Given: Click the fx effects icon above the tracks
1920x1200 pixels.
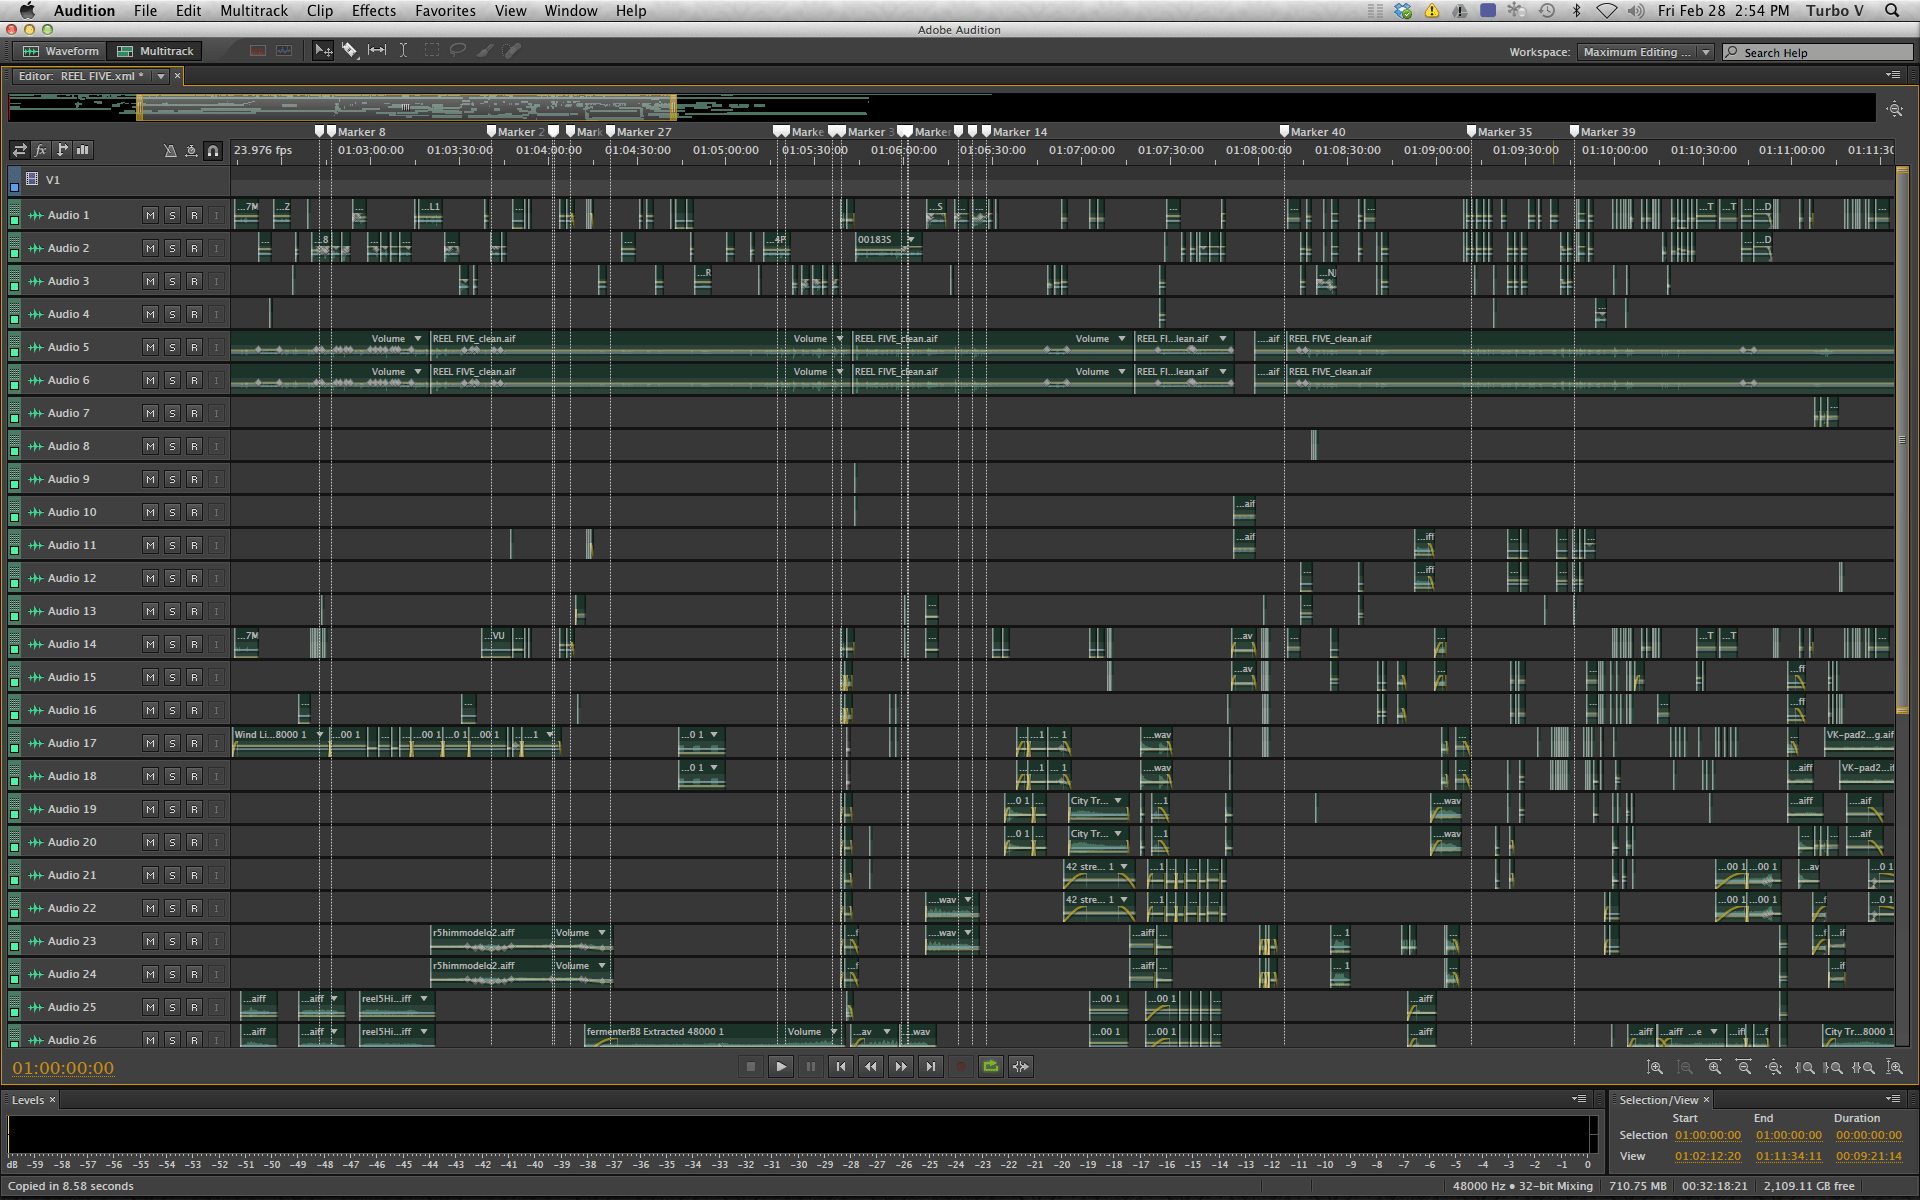Looking at the screenshot, I should (40, 150).
